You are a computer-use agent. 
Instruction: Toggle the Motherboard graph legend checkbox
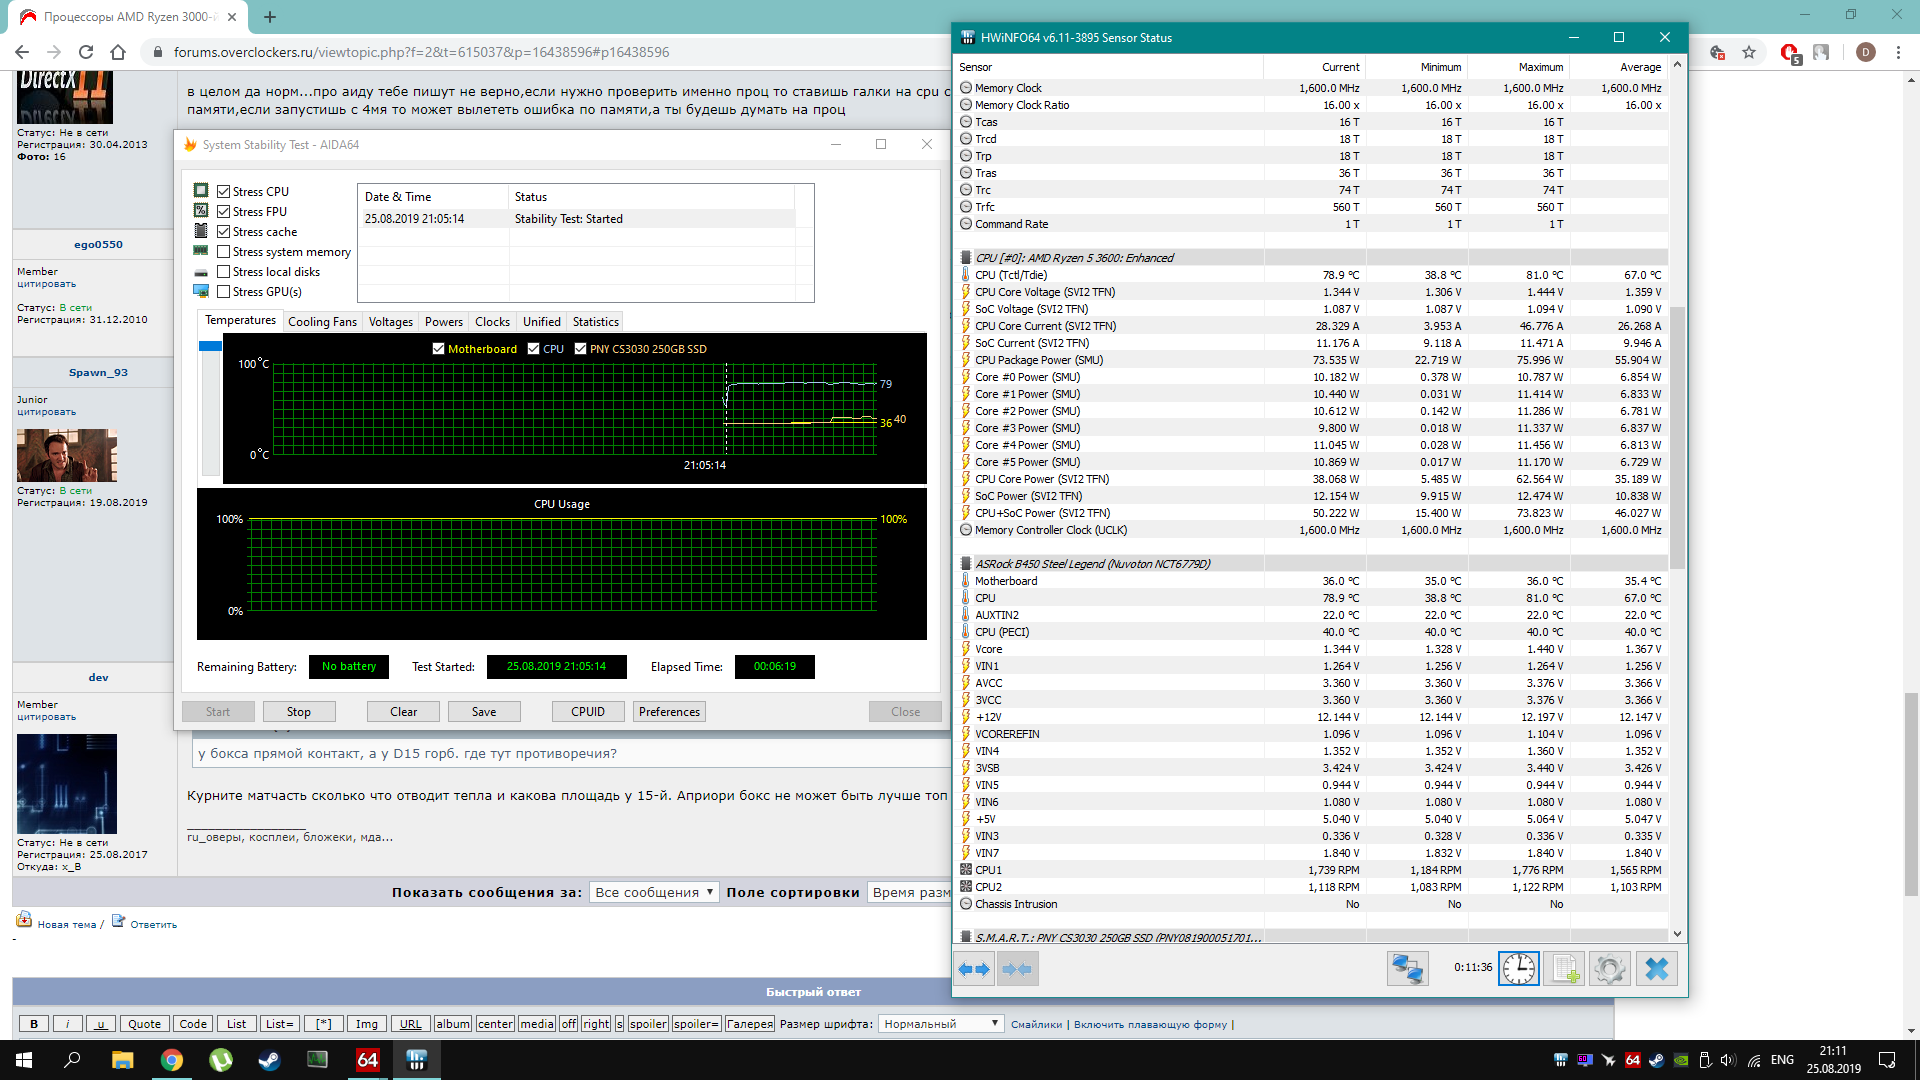[438, 349]
